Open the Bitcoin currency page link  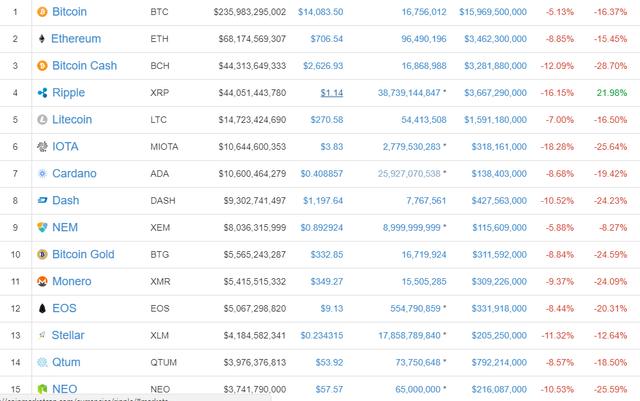click(69, 12)
